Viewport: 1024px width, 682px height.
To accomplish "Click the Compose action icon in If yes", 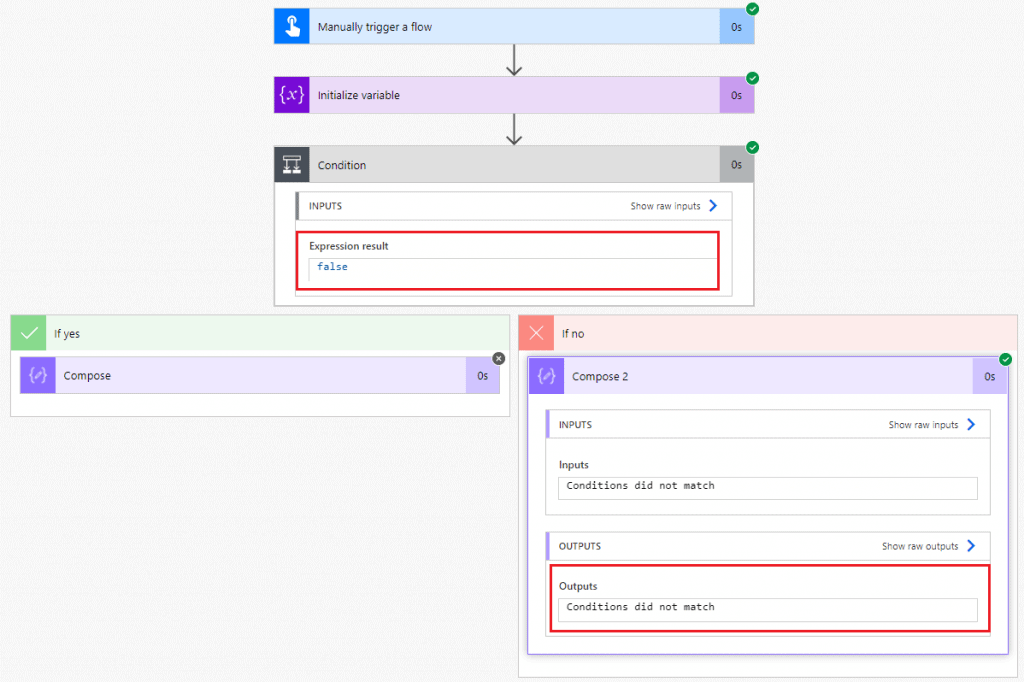I will coord(38,376).
